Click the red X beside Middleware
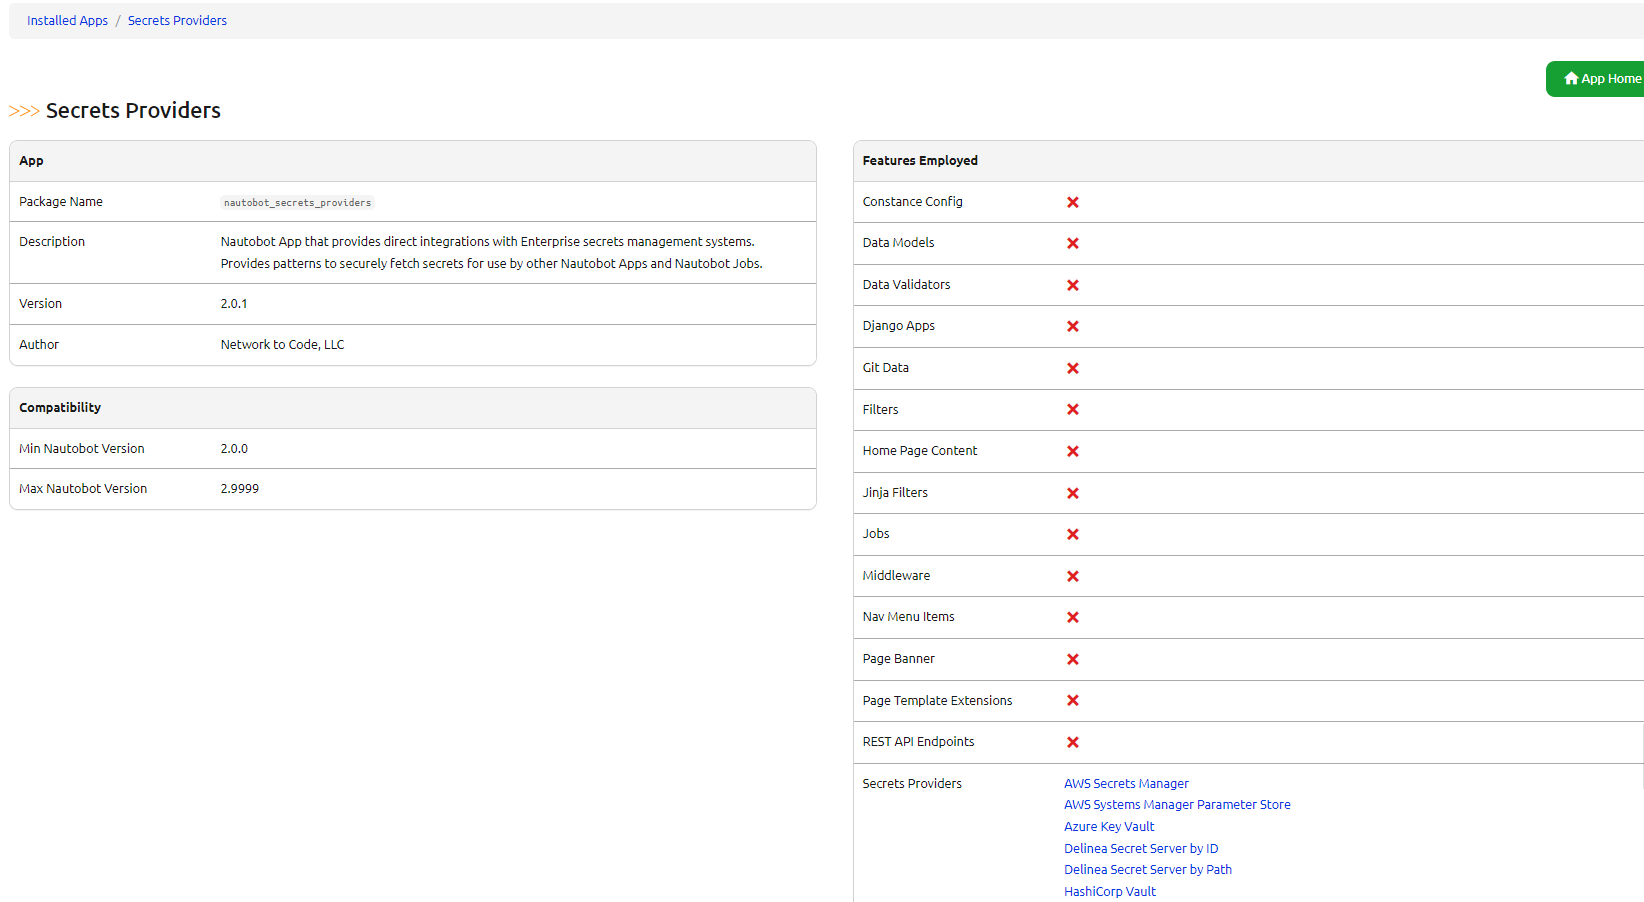Screen dimensions: 1644x902 (x=1072, y=577)
